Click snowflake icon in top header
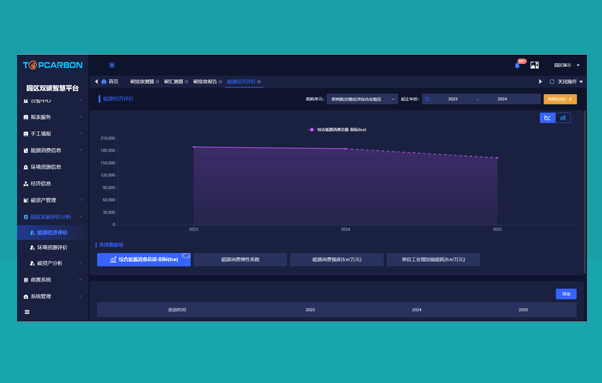 click(x=112, y=65)
